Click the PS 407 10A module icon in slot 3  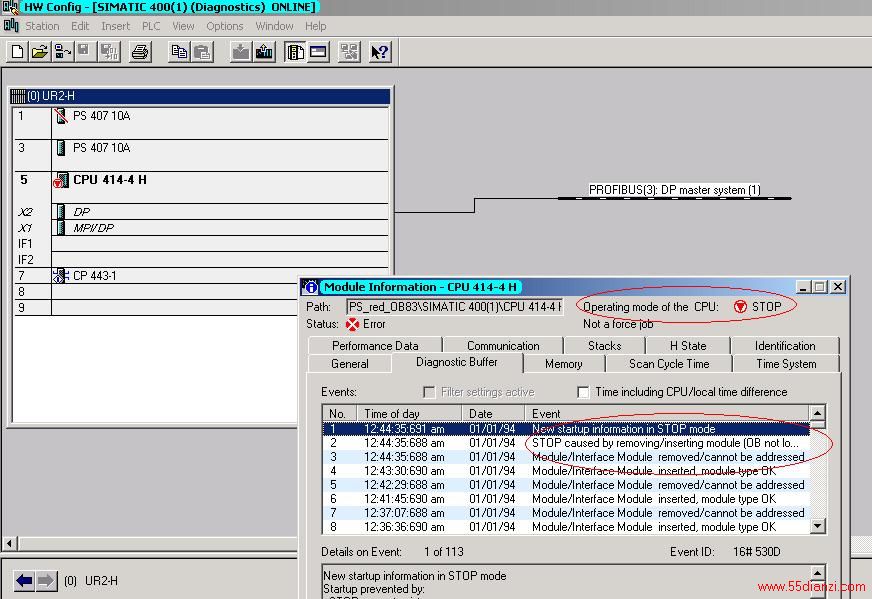(x=61, y=148)
